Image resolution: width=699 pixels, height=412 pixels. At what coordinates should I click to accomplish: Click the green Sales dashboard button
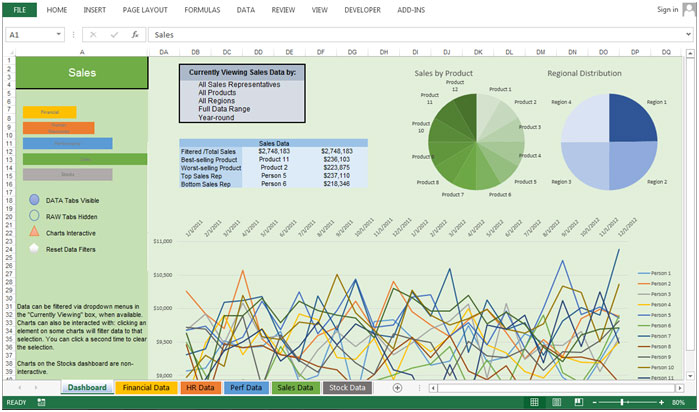(85, 159)
